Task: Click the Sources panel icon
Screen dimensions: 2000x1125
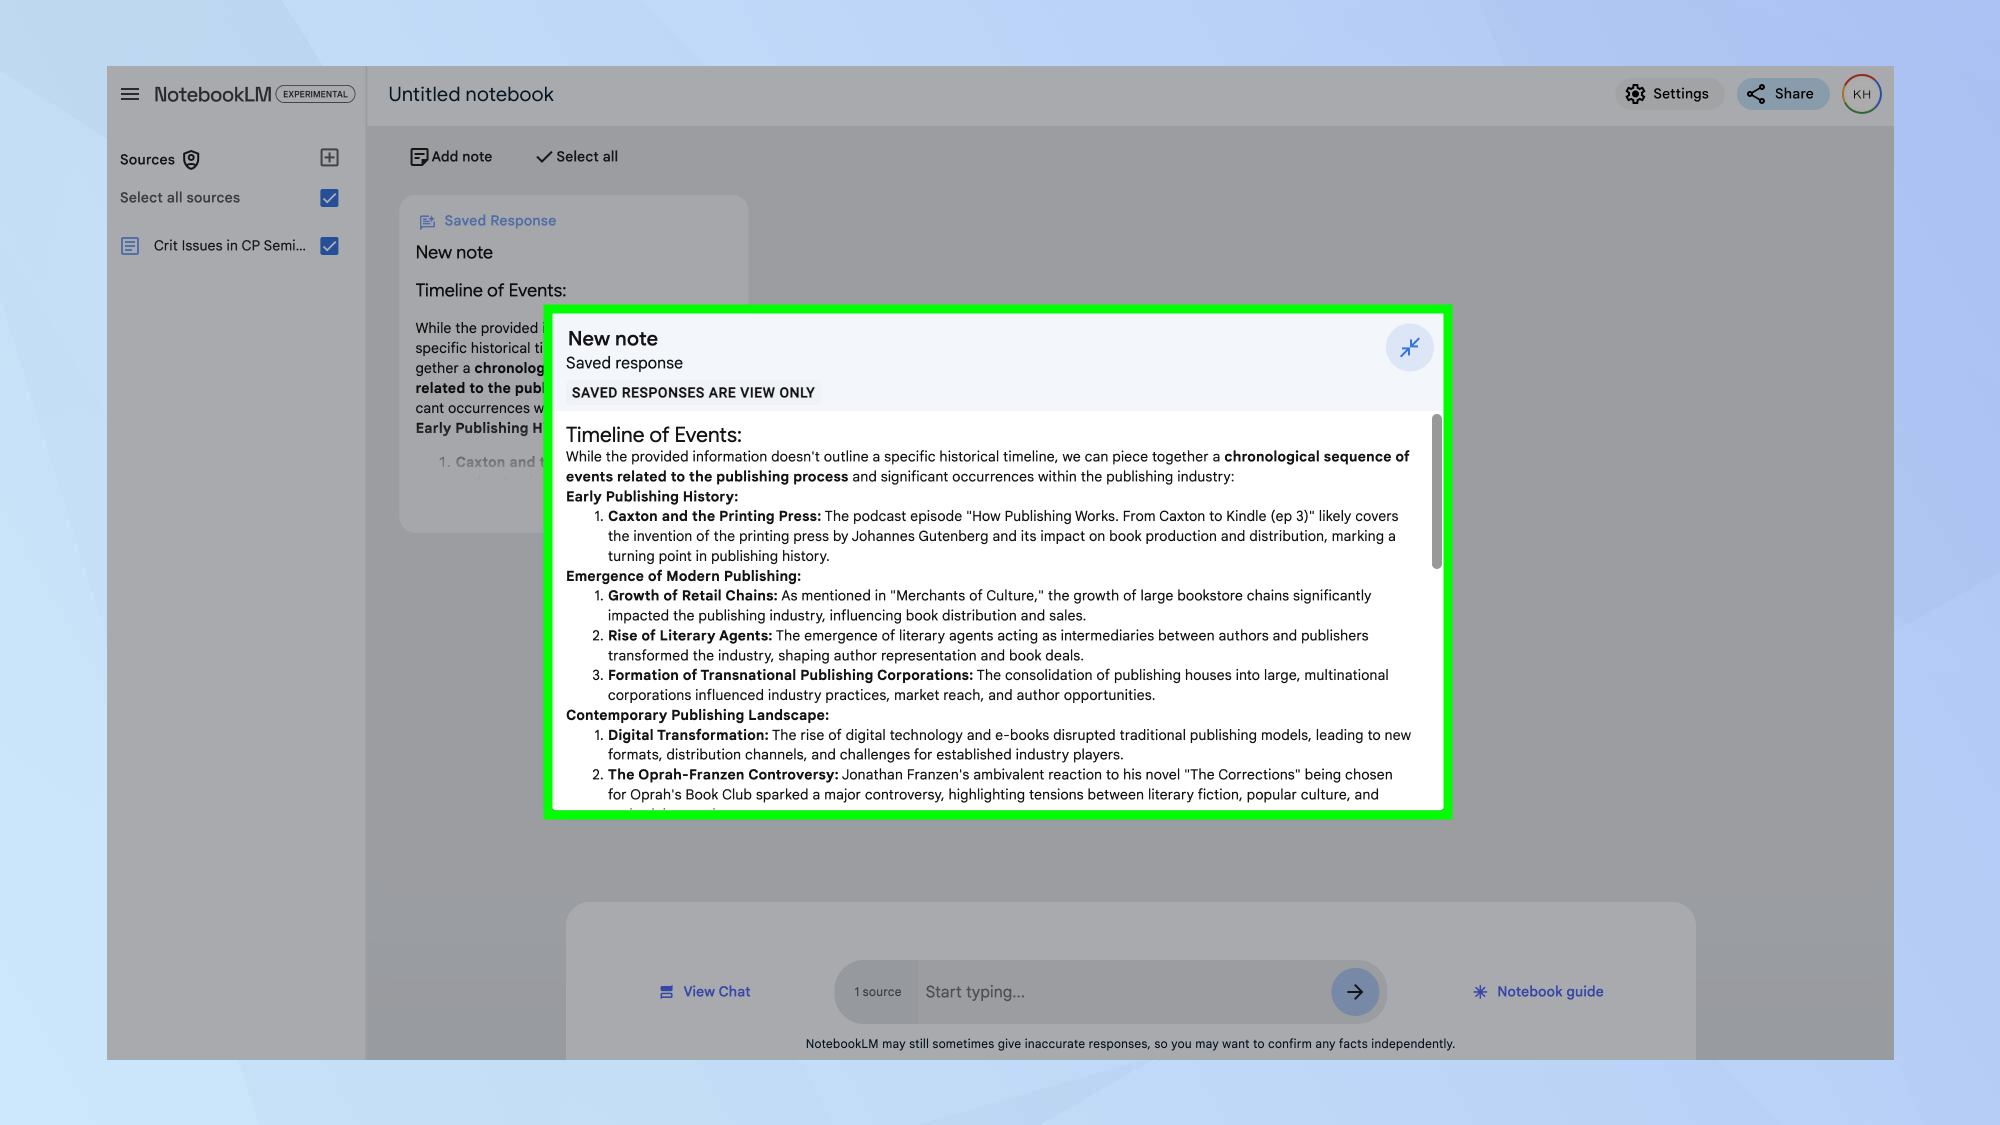Action: pyautogui.click(x=192, y=158)
